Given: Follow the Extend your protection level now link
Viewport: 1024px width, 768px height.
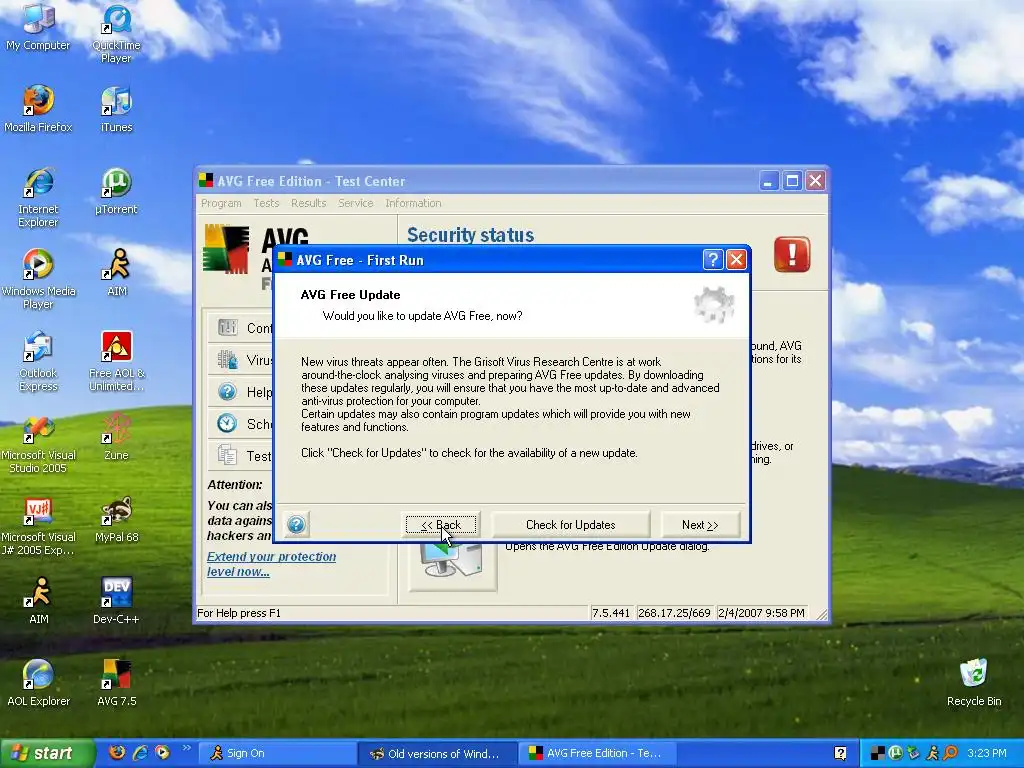Looking at the screenshot, I should tap(271, 564).
